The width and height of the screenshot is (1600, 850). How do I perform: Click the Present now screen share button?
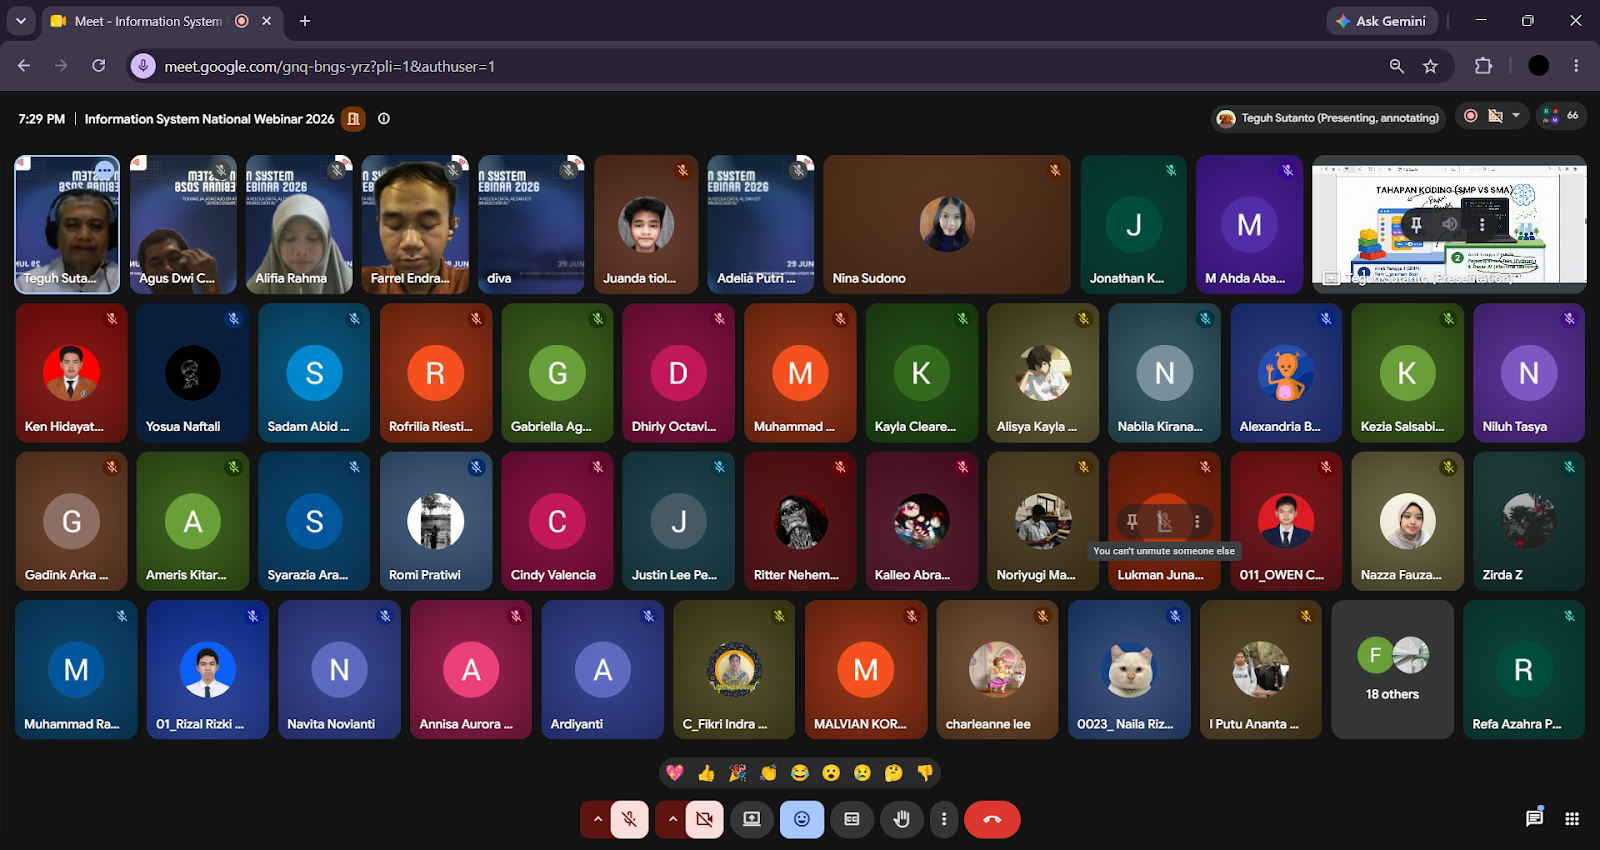[752, 819]
